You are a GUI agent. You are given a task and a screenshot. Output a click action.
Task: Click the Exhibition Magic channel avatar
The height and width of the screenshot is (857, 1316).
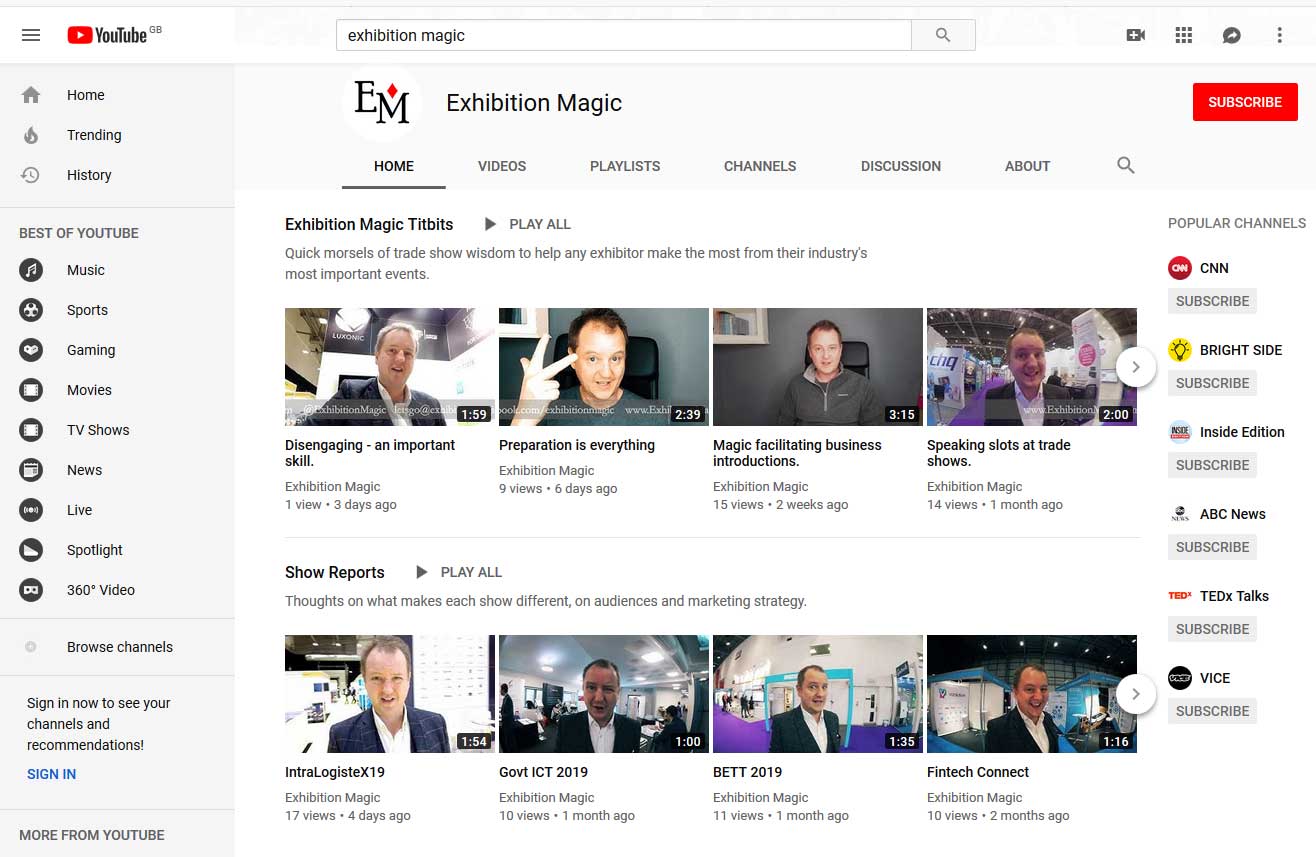click(382, 103)
